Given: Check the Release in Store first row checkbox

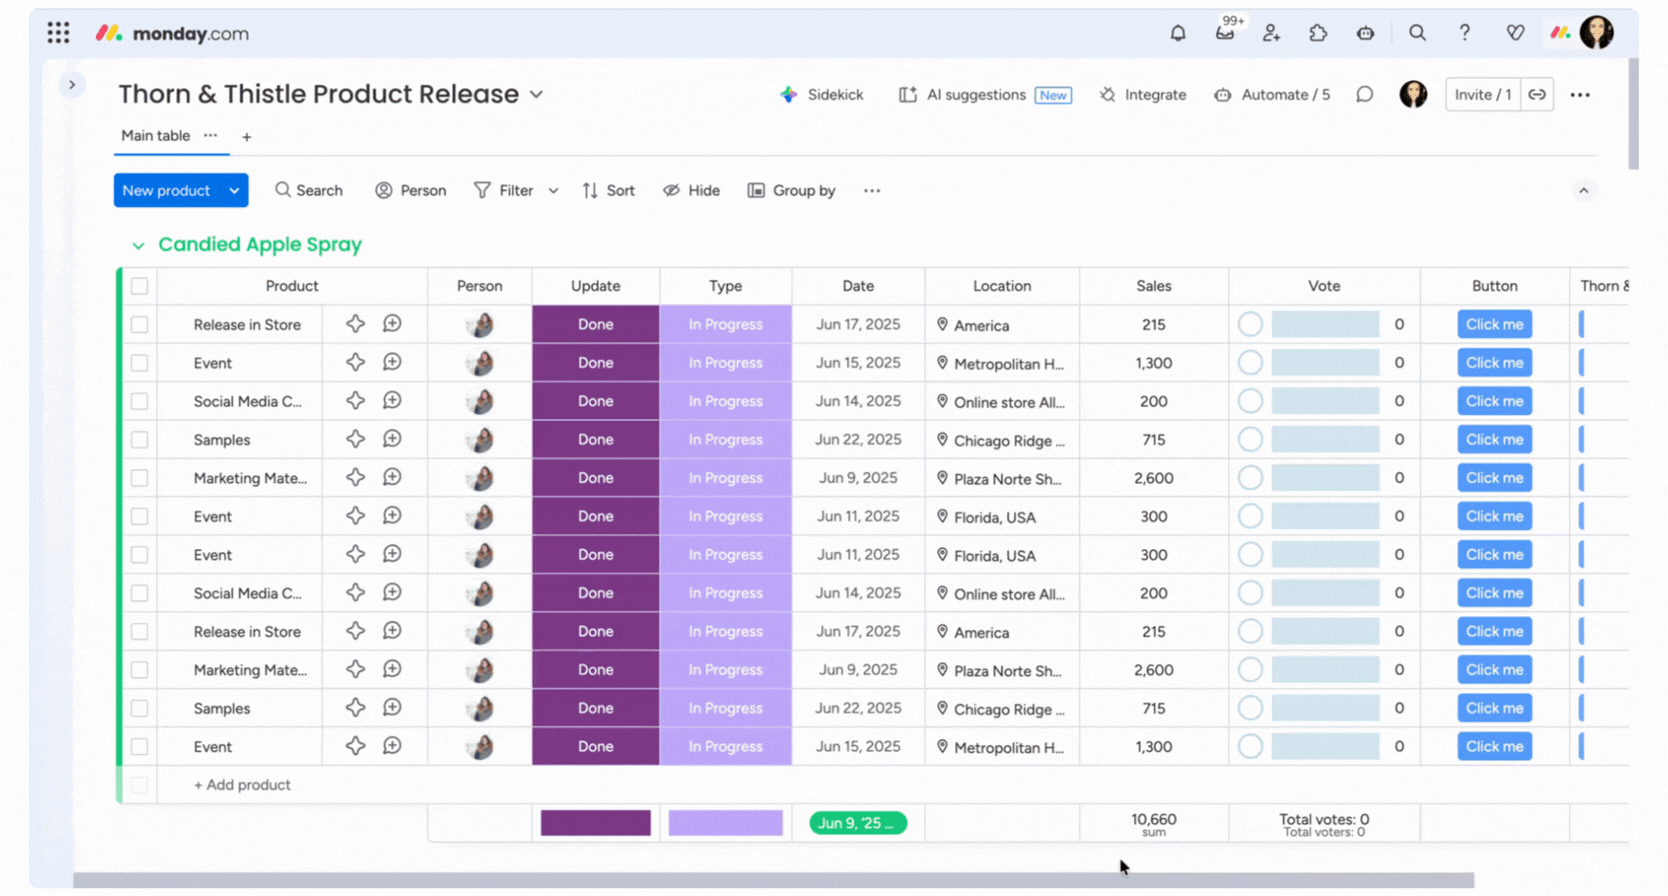Looking at the screenshot, I should [139, 325].
